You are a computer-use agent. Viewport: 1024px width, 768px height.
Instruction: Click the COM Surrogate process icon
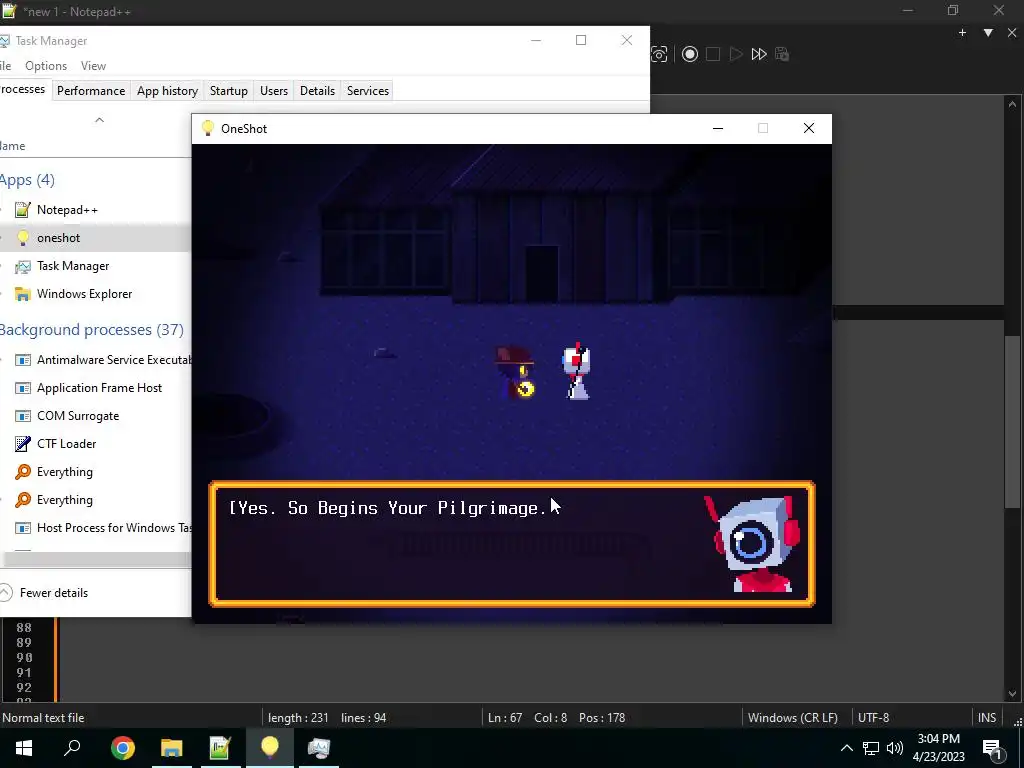pyautogui.click(x=23, y=416)
